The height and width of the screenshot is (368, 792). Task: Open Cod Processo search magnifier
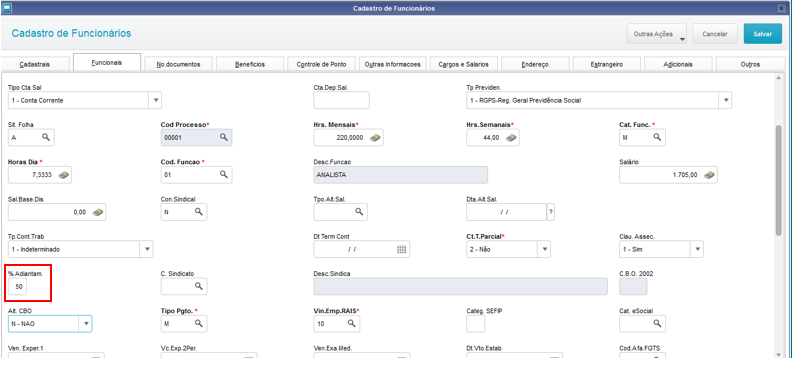223,137
